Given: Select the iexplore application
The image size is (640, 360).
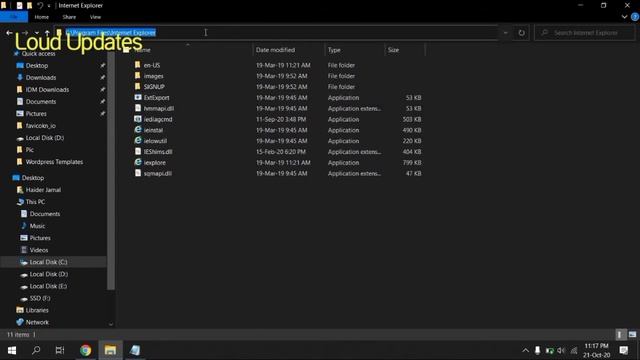Looking at the screenshot, I should (155, 162).
